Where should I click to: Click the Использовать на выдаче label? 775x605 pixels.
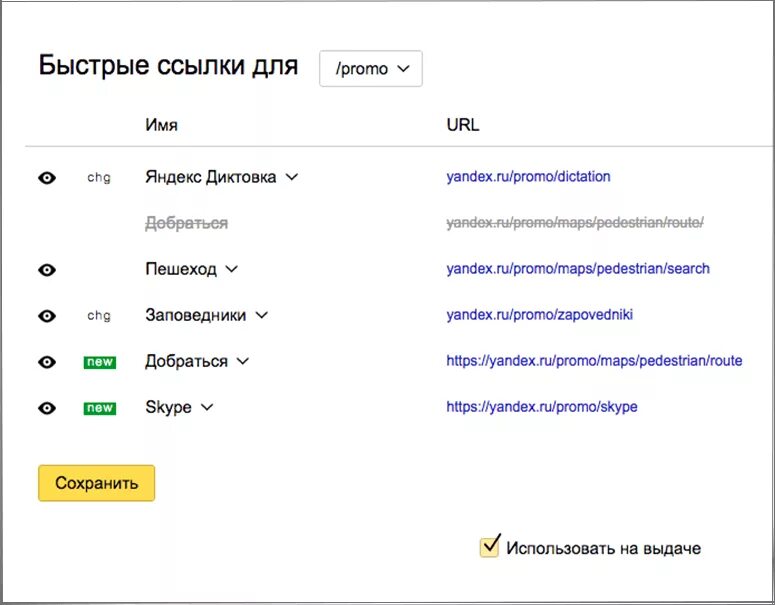(603, 548)
